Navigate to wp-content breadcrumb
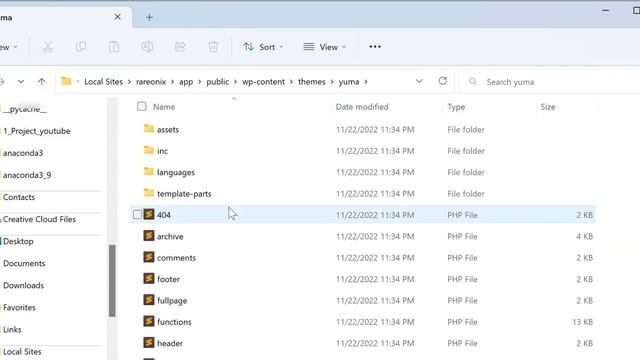 point(263,82)
